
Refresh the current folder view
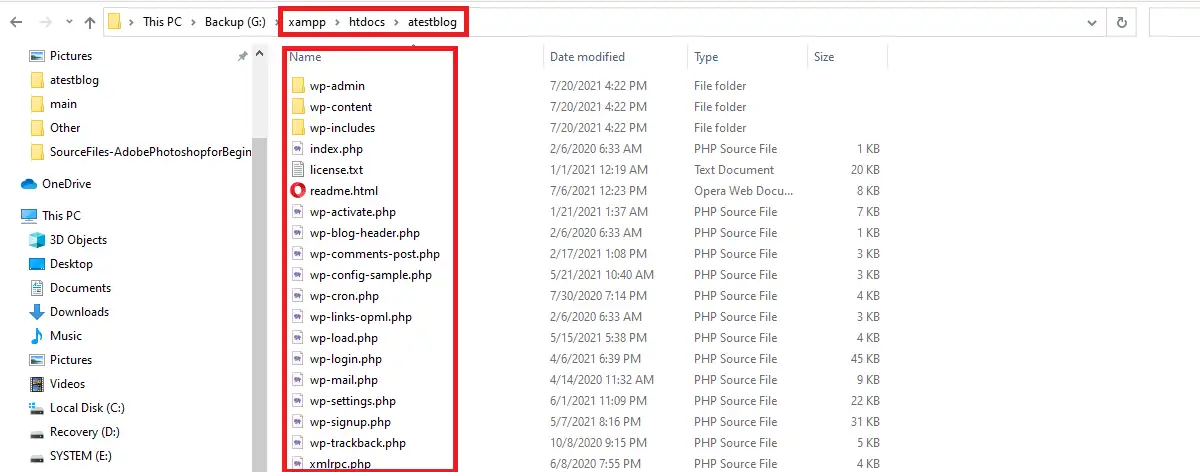(1122, 22)
